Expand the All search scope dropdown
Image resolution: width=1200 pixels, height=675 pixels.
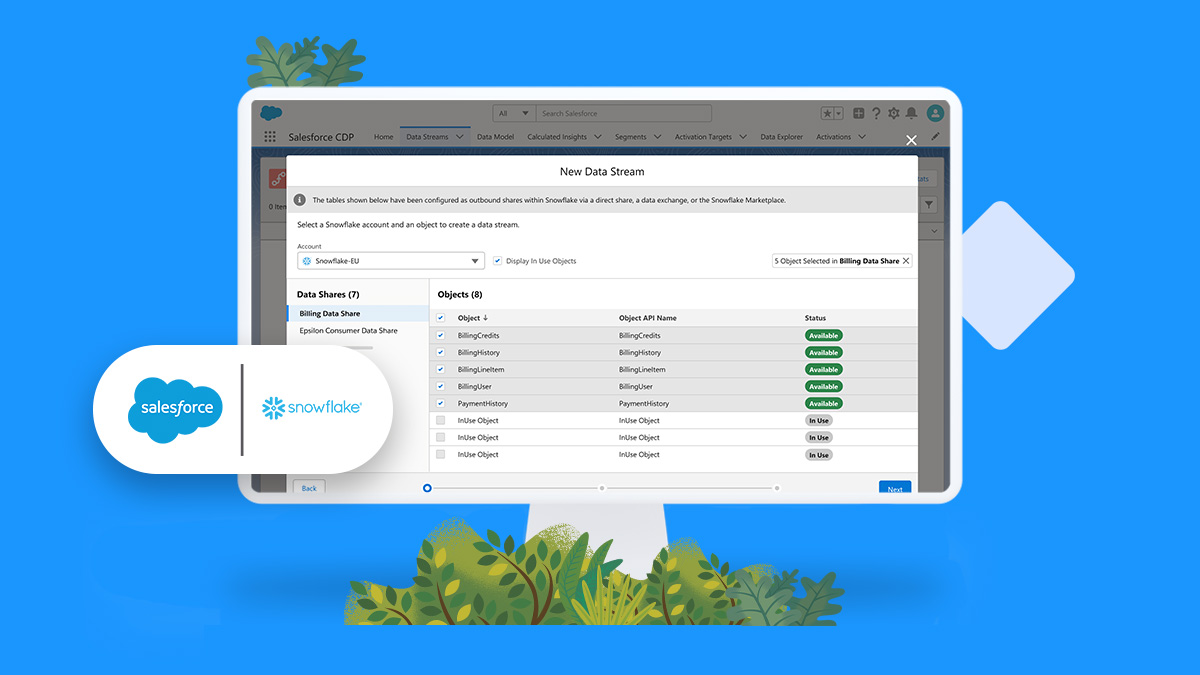click(x=524, y=113)
